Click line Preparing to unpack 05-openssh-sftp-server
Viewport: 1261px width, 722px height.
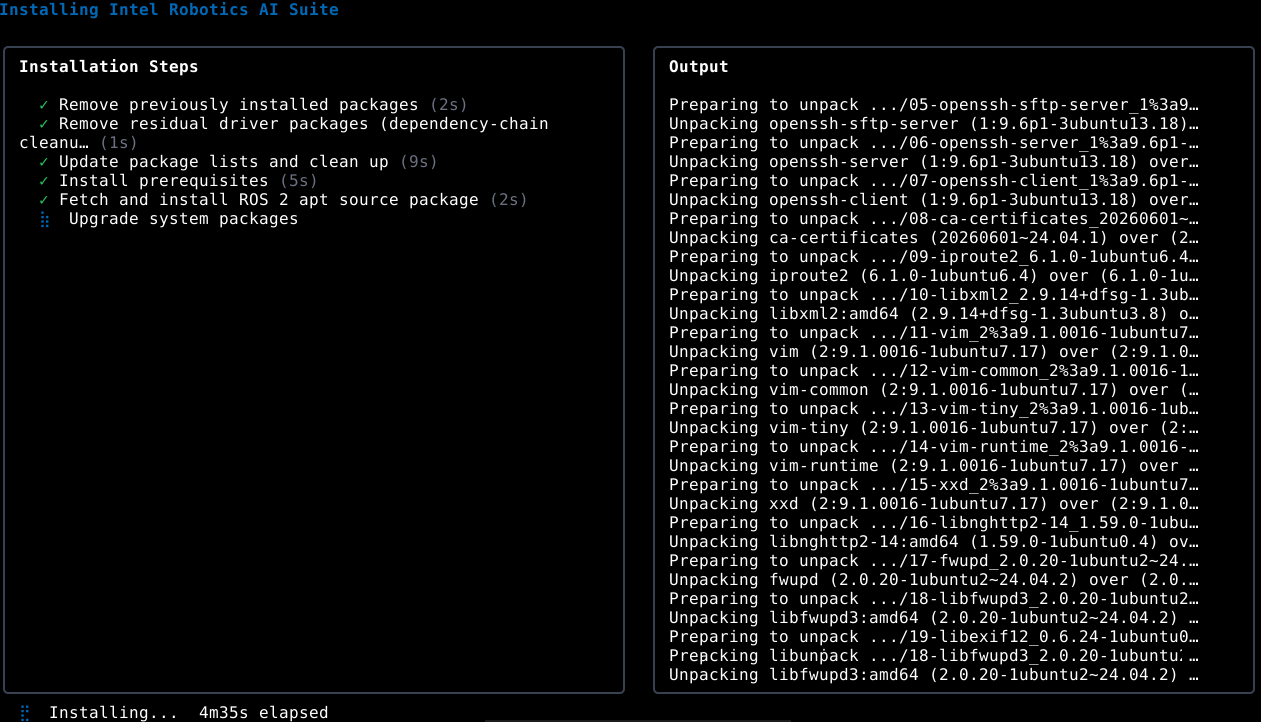pos(934,105)
